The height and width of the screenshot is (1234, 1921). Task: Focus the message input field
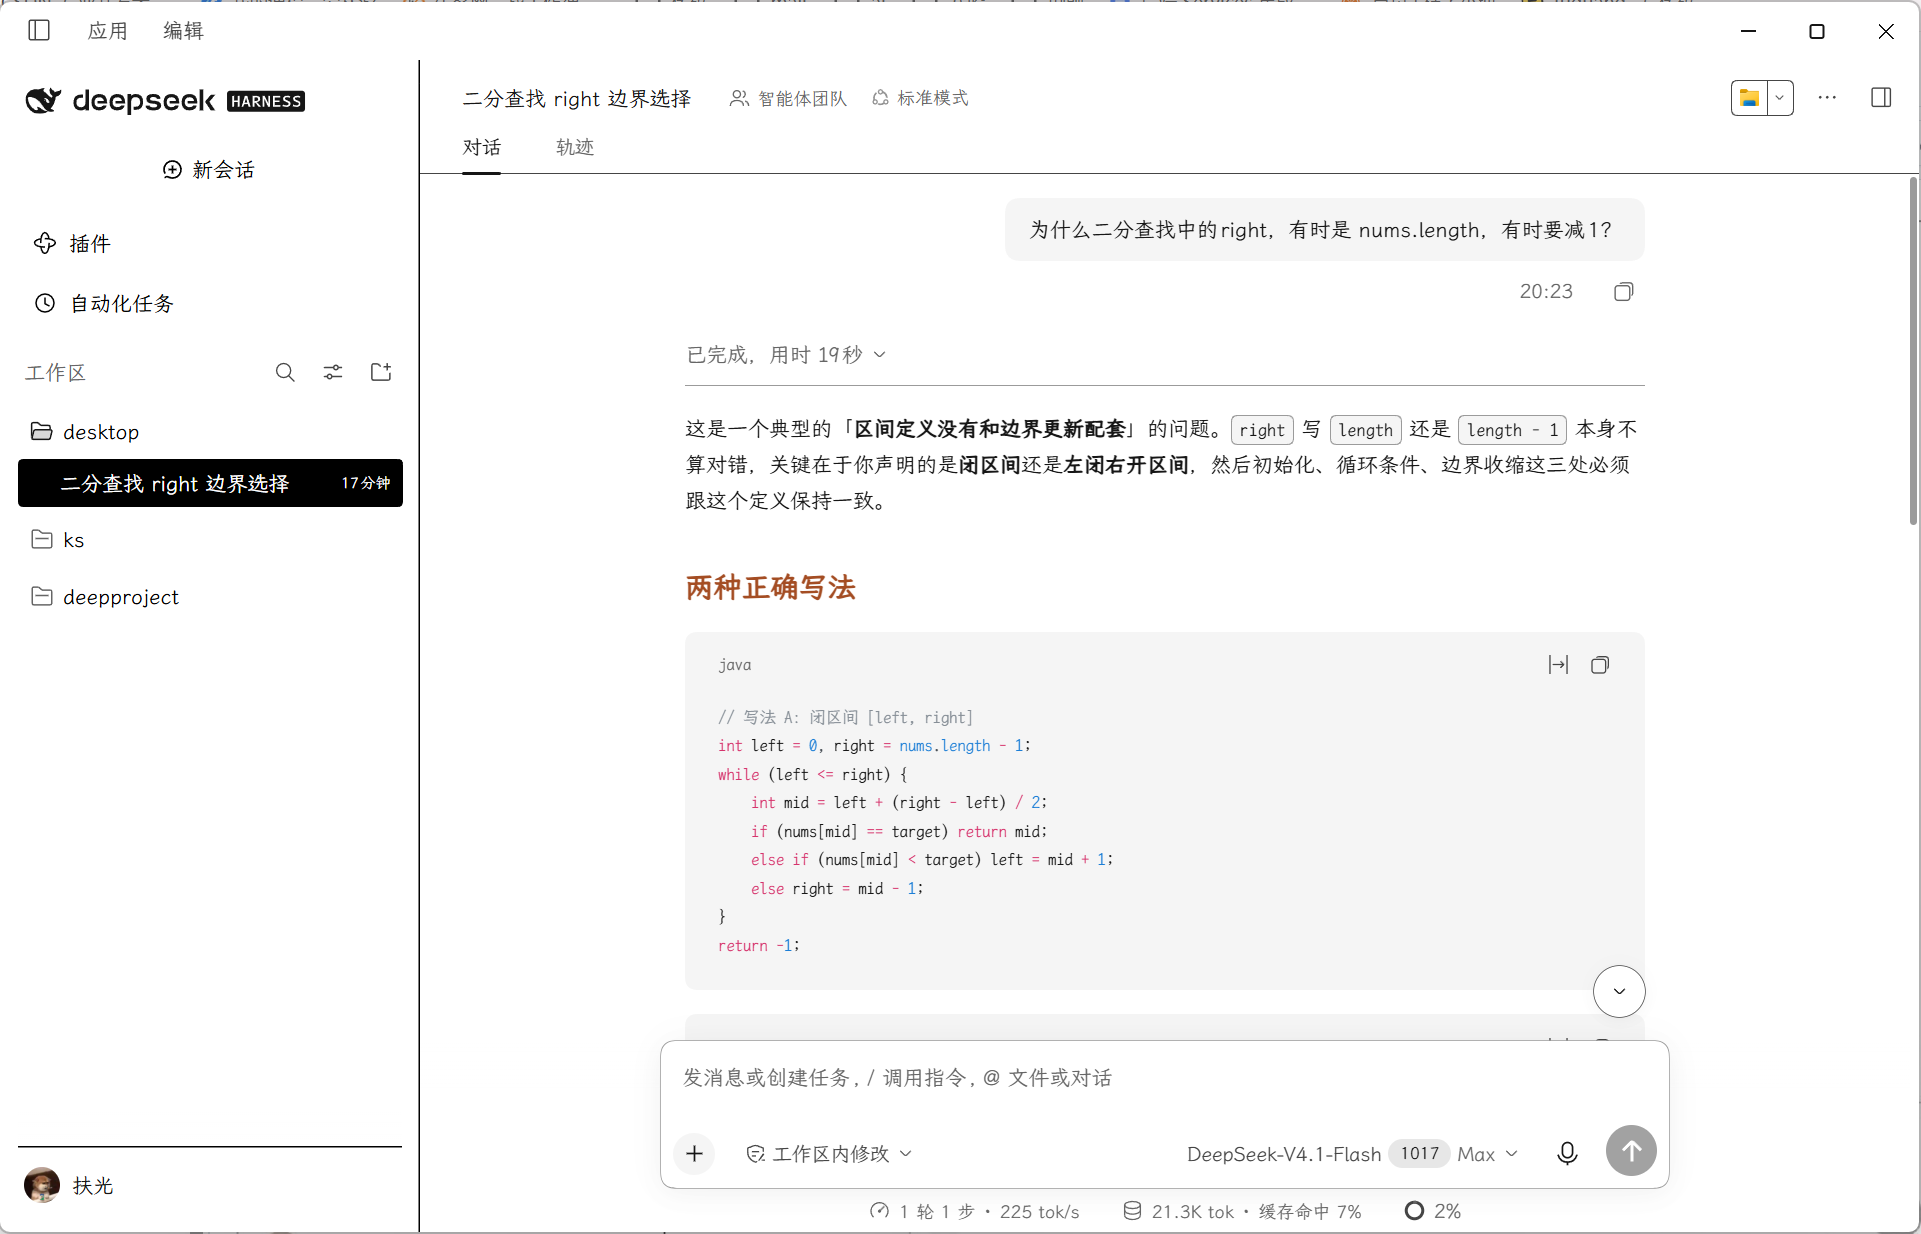point(1164,1078)
